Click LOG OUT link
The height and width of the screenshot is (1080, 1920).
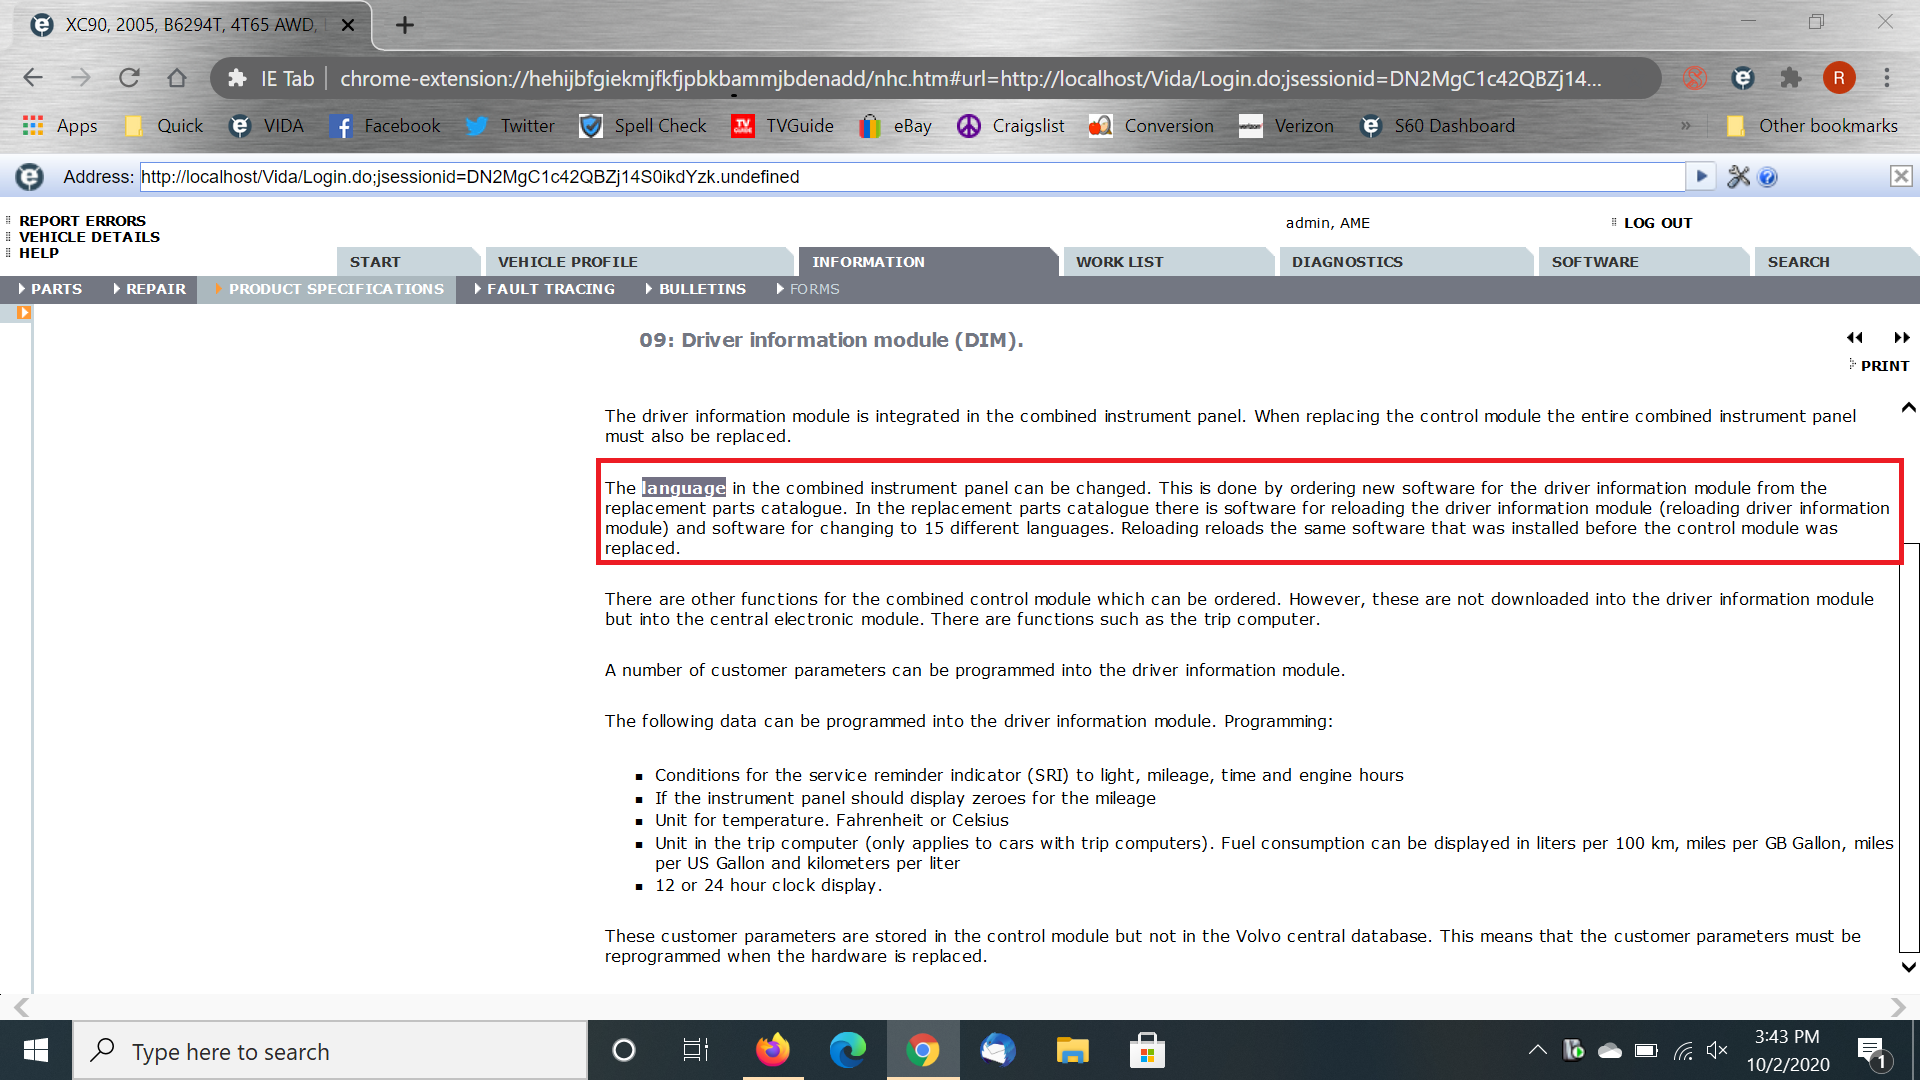(1657, 223)
